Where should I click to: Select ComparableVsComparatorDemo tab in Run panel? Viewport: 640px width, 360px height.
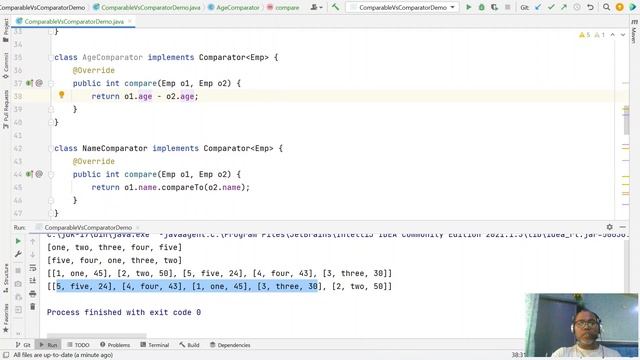tap(88, 227)
